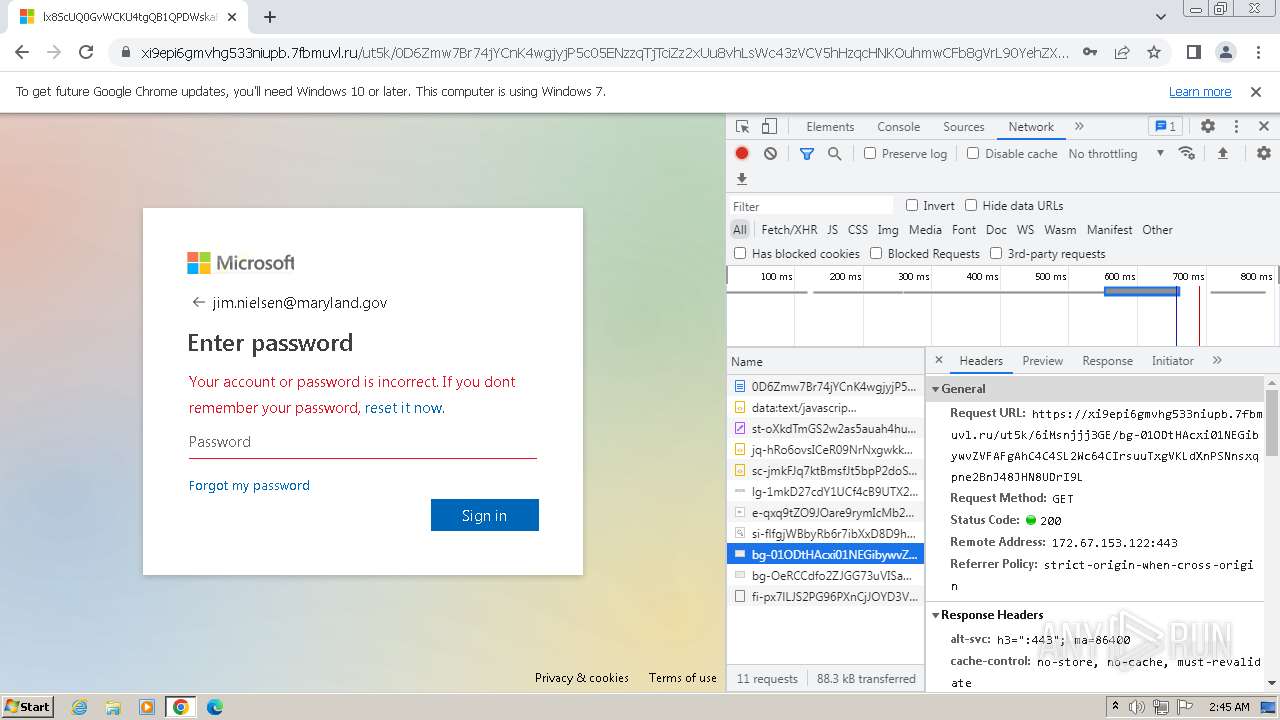Open DevTools three-dot customize menu

pyautogui.click(x=1236, y=127)
